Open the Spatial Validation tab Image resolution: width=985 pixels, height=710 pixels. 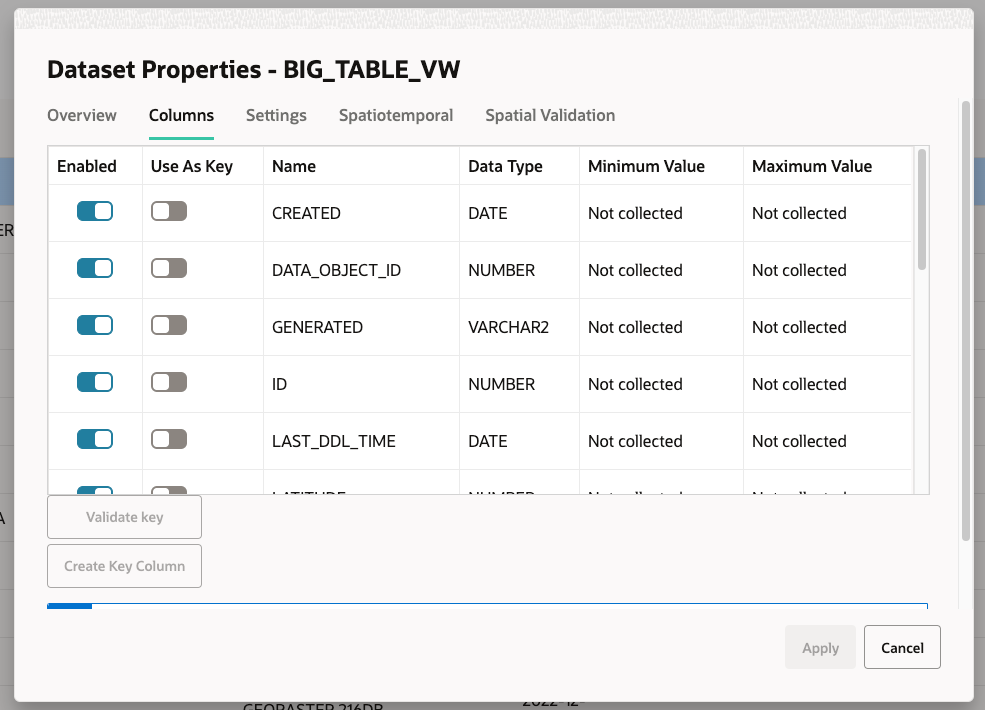click(550, 116)
